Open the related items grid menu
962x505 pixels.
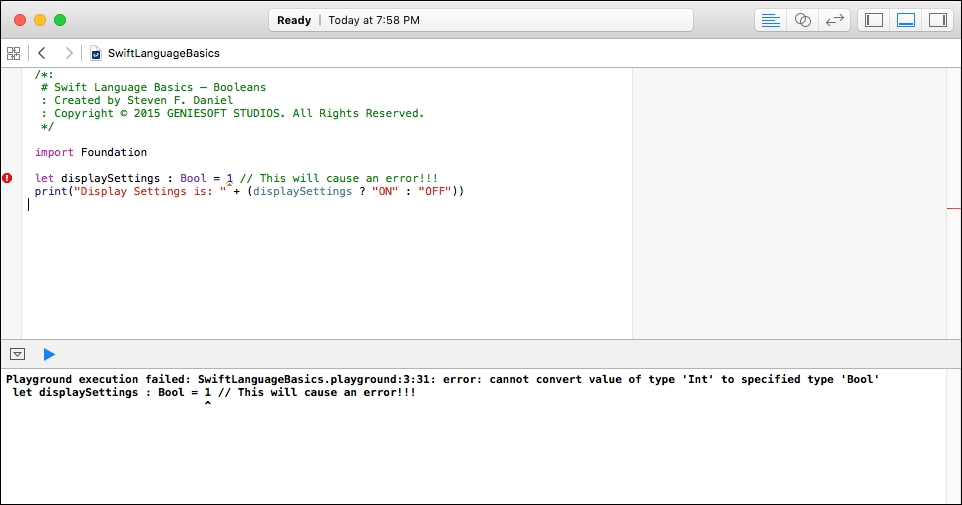(13, 53)
